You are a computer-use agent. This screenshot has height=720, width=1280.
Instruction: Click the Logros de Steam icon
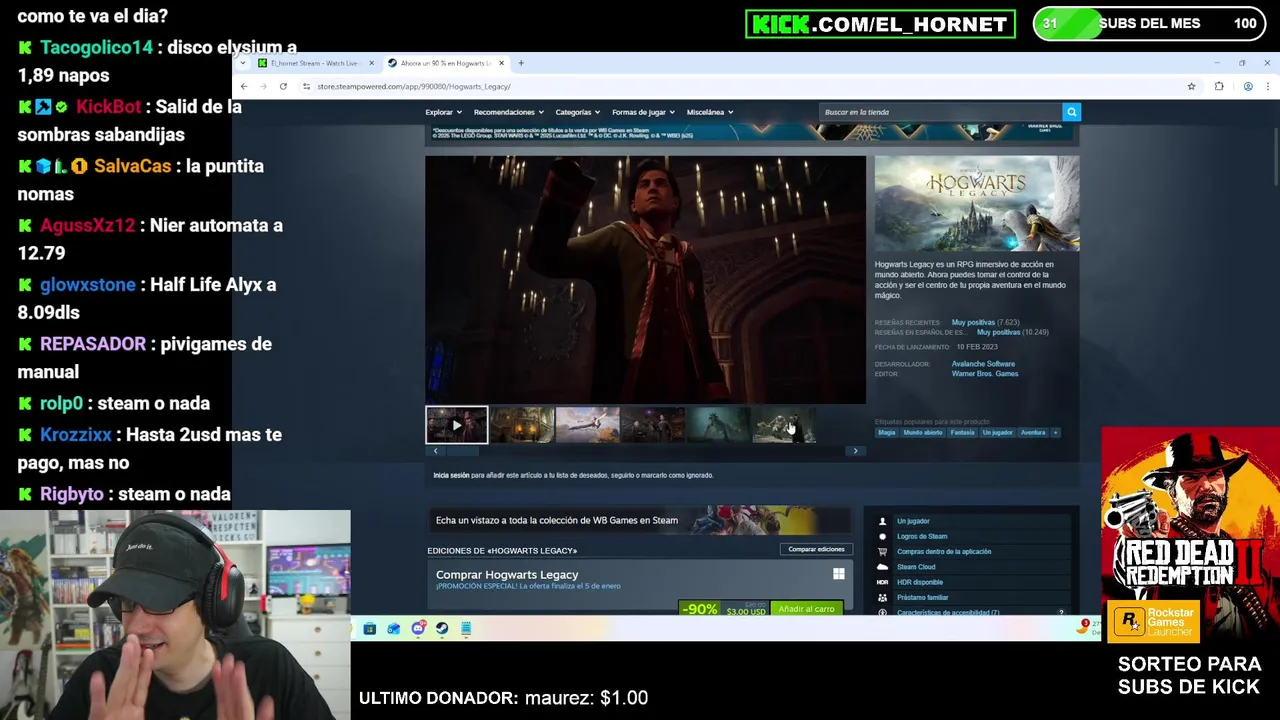[882, 536]
